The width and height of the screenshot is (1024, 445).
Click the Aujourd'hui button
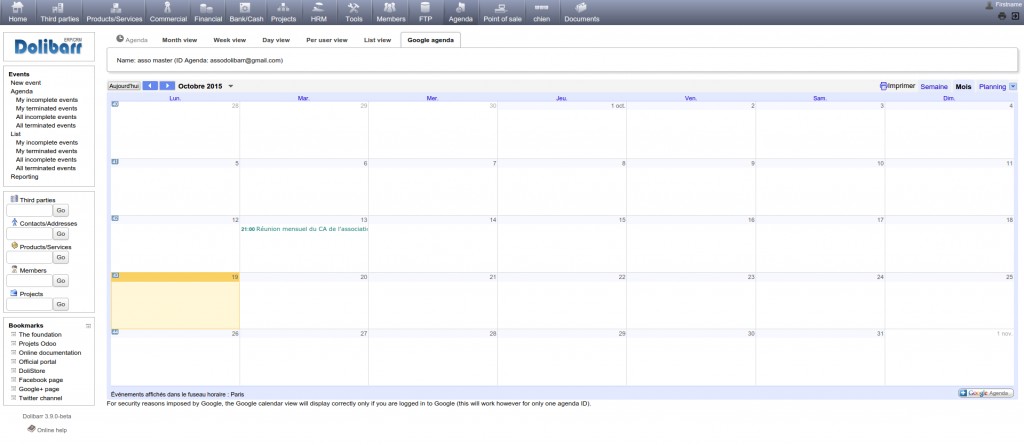click(x=124, y=86)
